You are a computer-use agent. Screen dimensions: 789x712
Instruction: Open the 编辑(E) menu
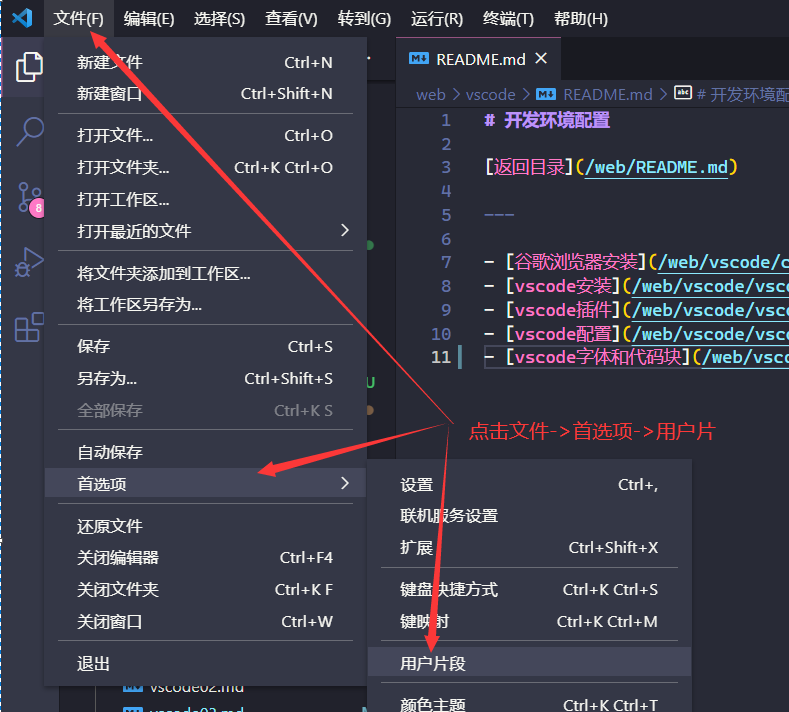click(x=149, y=19)
